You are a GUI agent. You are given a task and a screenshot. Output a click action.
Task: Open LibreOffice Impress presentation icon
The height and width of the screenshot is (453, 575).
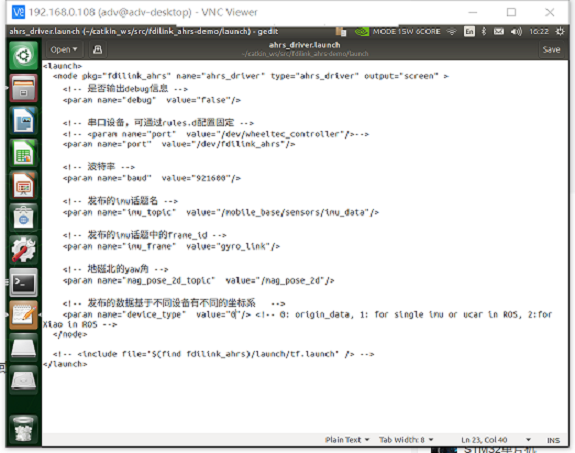click(x=23, y=185)
